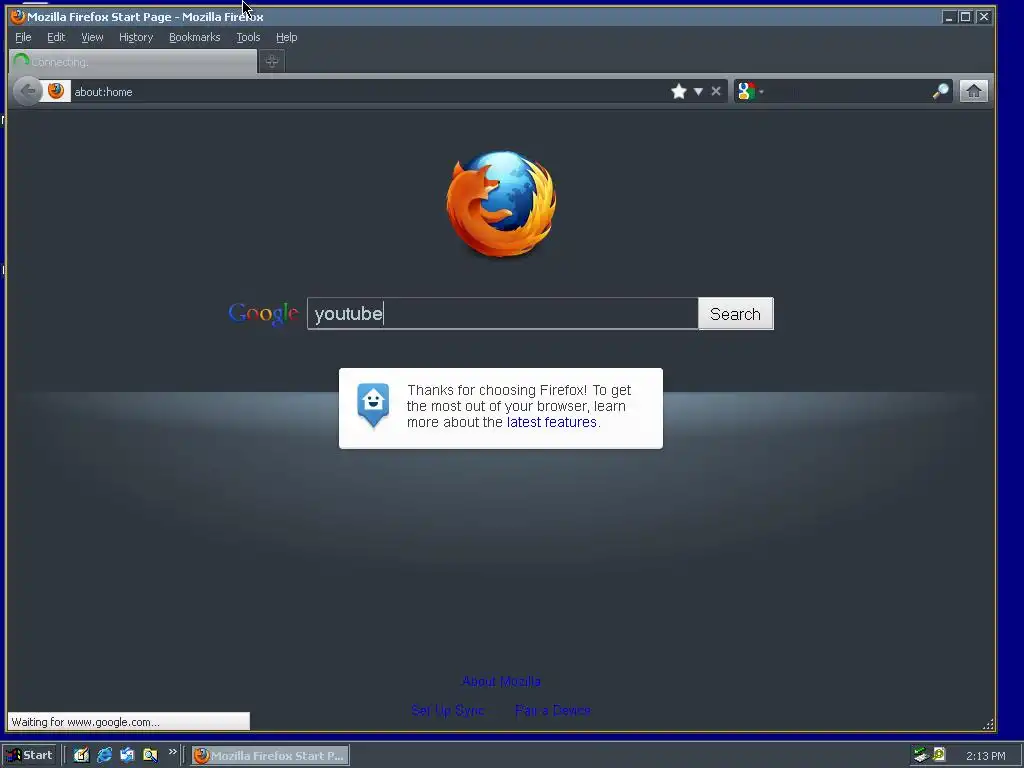
Task: Open the Pair a Device link
Action: pyautogui.click(x=552, y=710)
